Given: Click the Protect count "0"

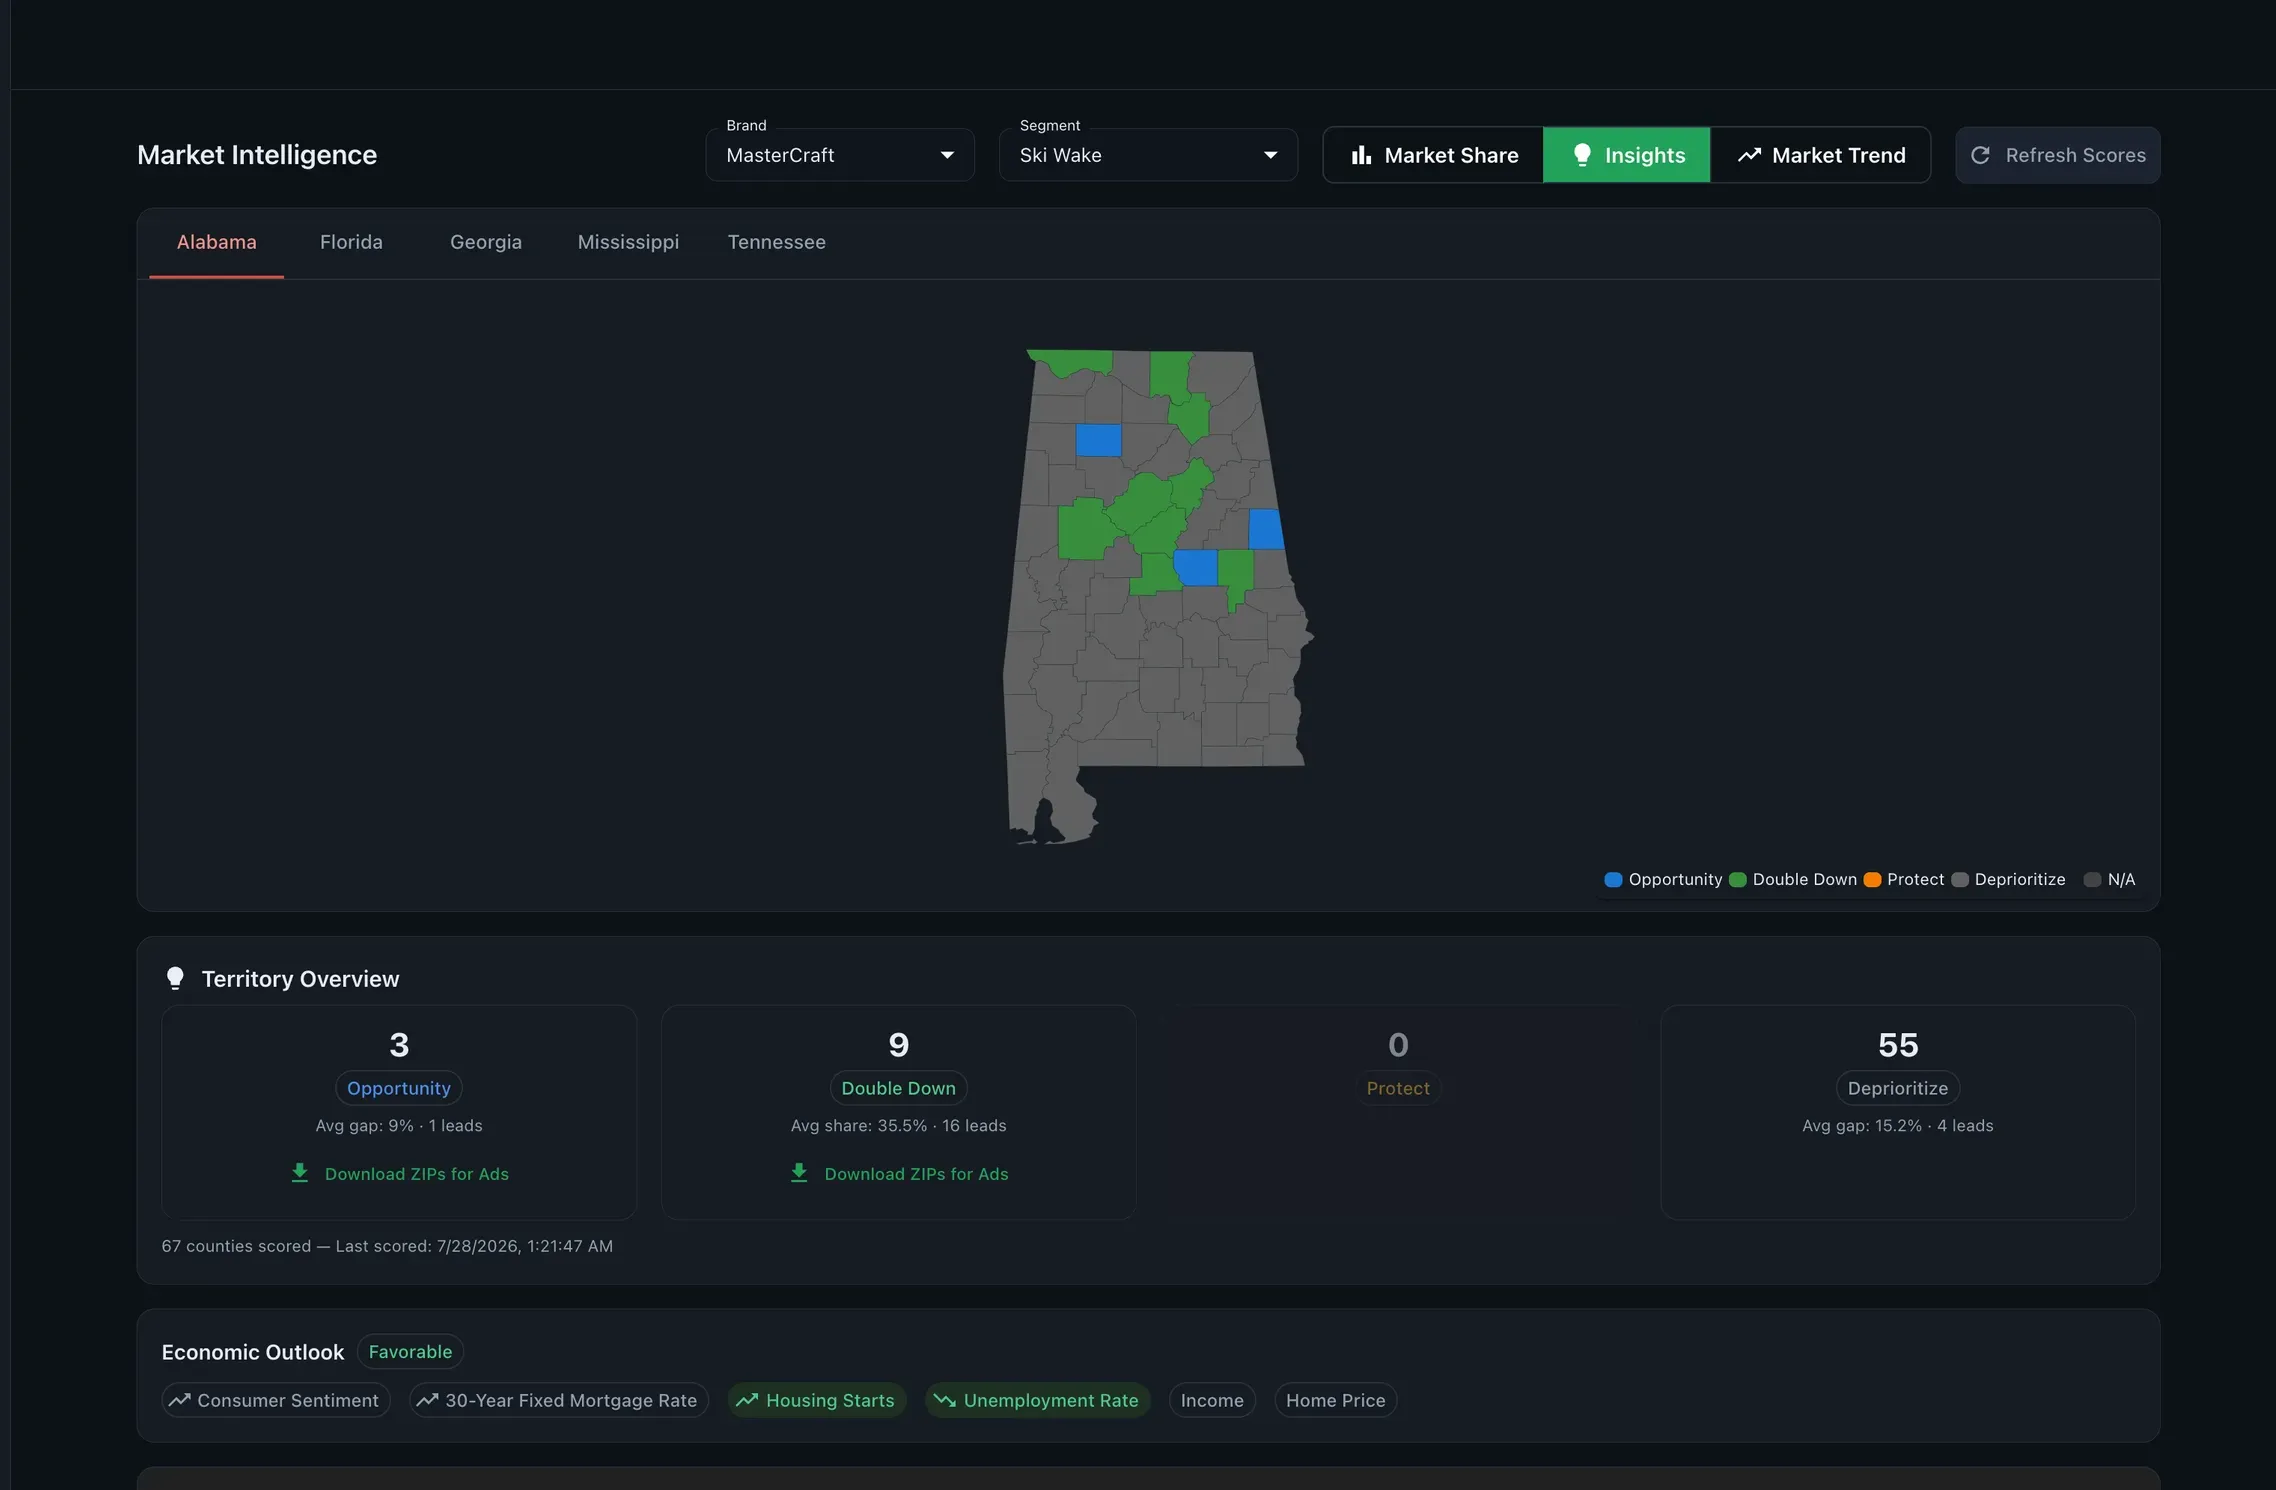Looking at the screenshot, I should tap(1398, 1045).
